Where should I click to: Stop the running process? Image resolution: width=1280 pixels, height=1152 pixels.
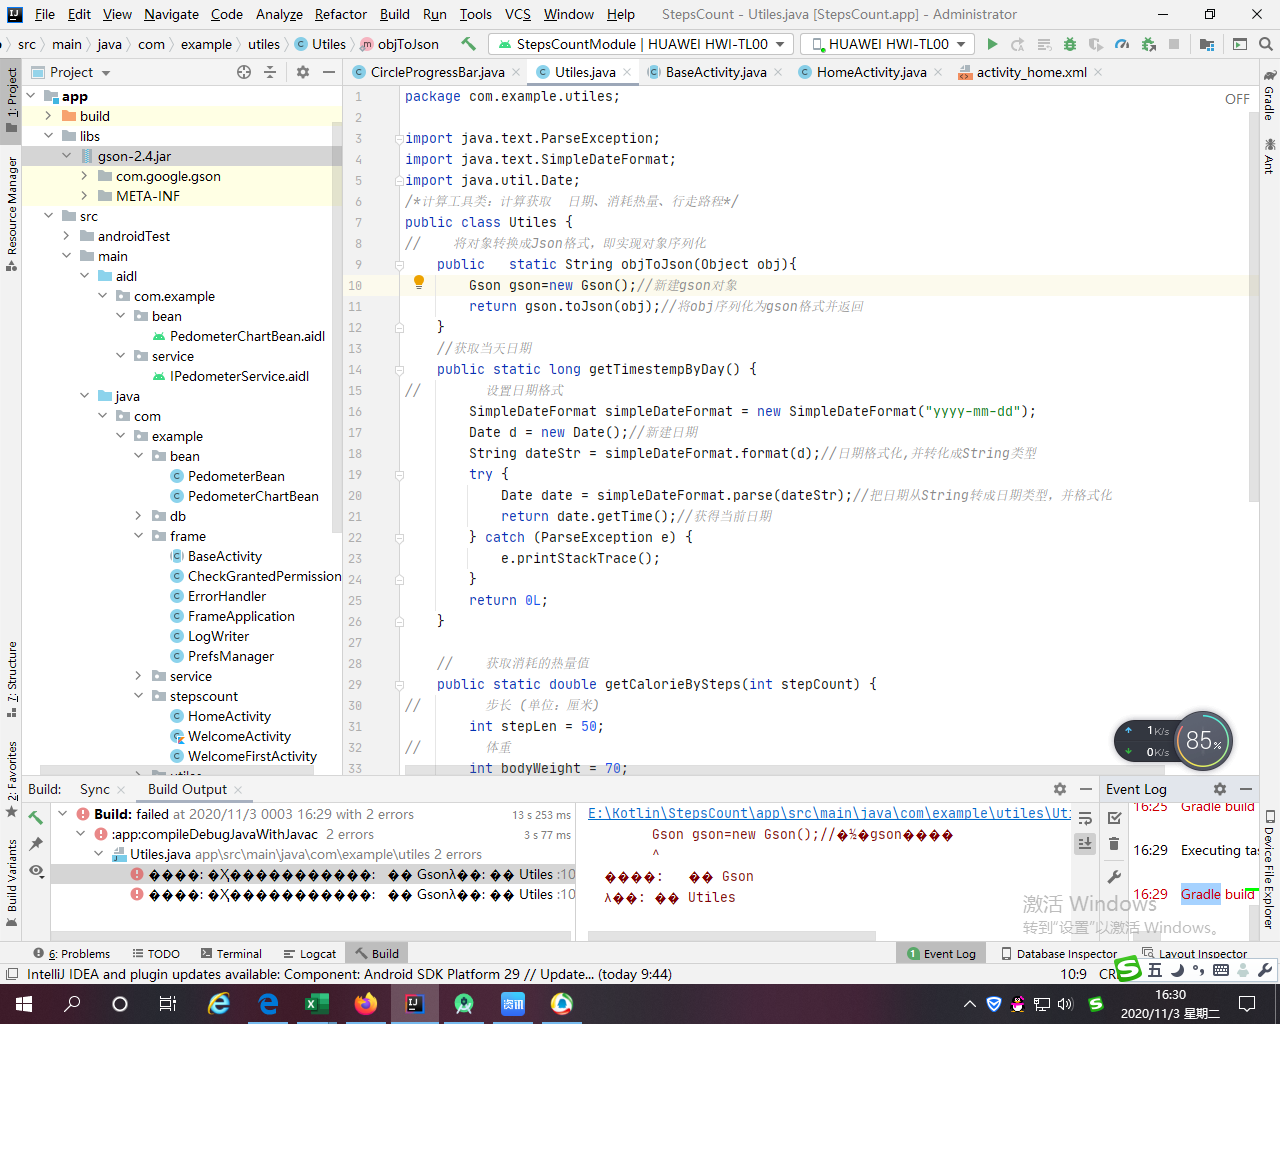(x=1174, y=44)
